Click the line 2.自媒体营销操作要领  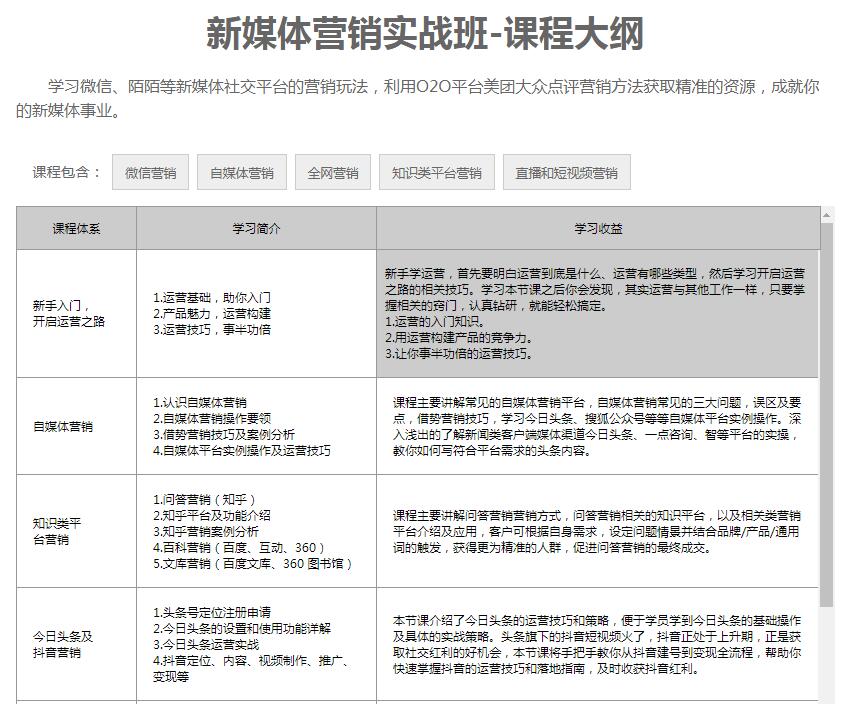coord(212,418)
